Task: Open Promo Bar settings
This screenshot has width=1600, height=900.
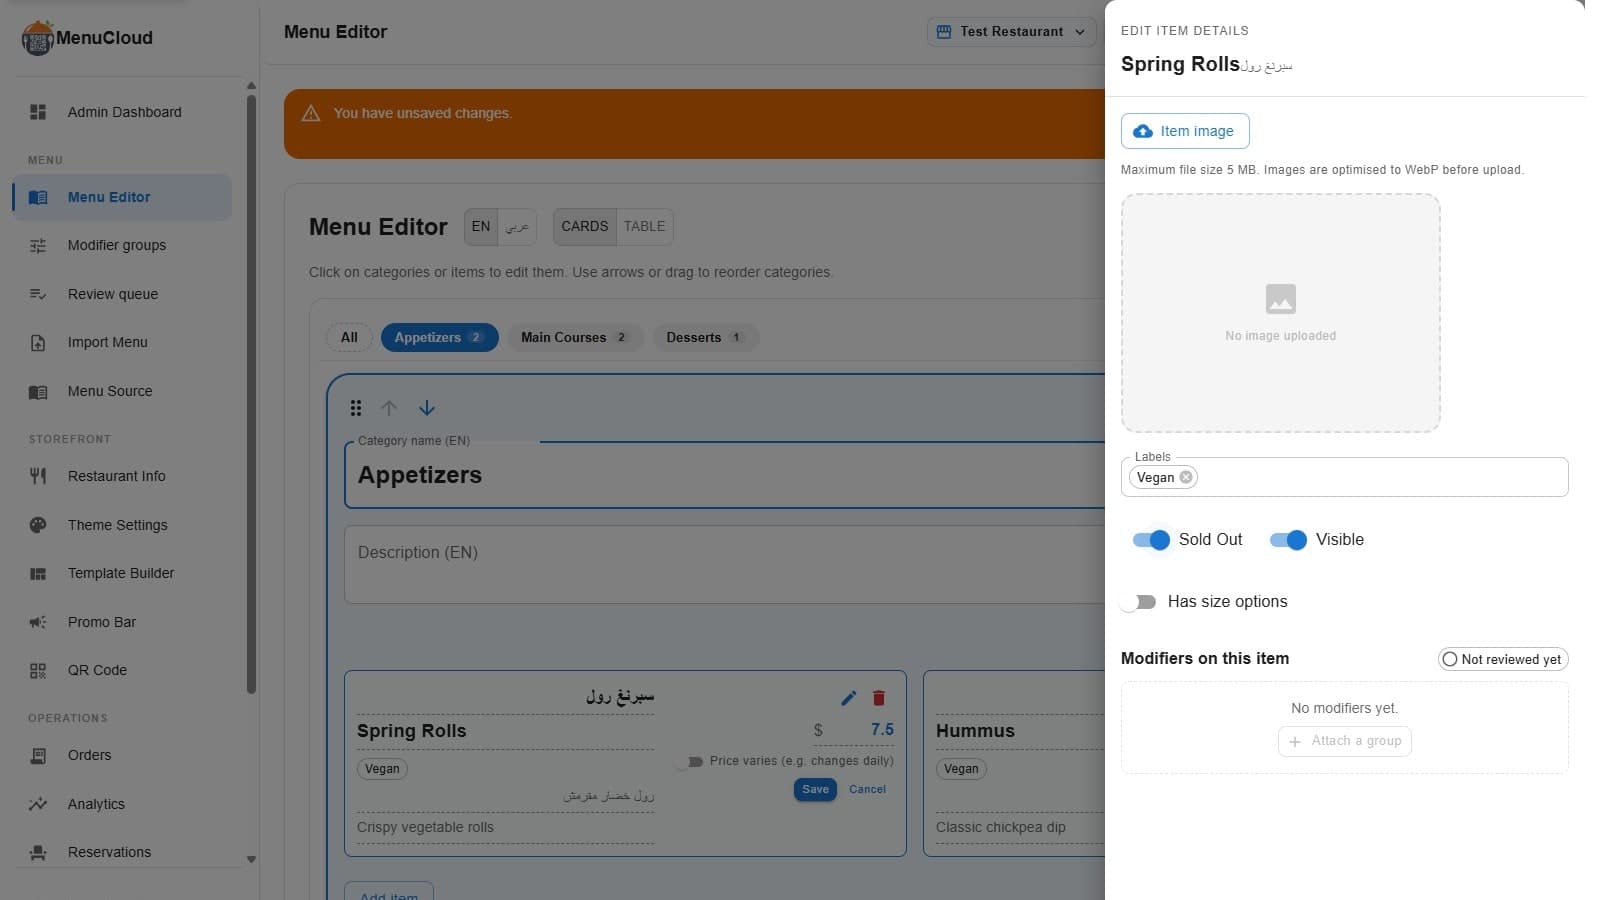Action: 122,622
